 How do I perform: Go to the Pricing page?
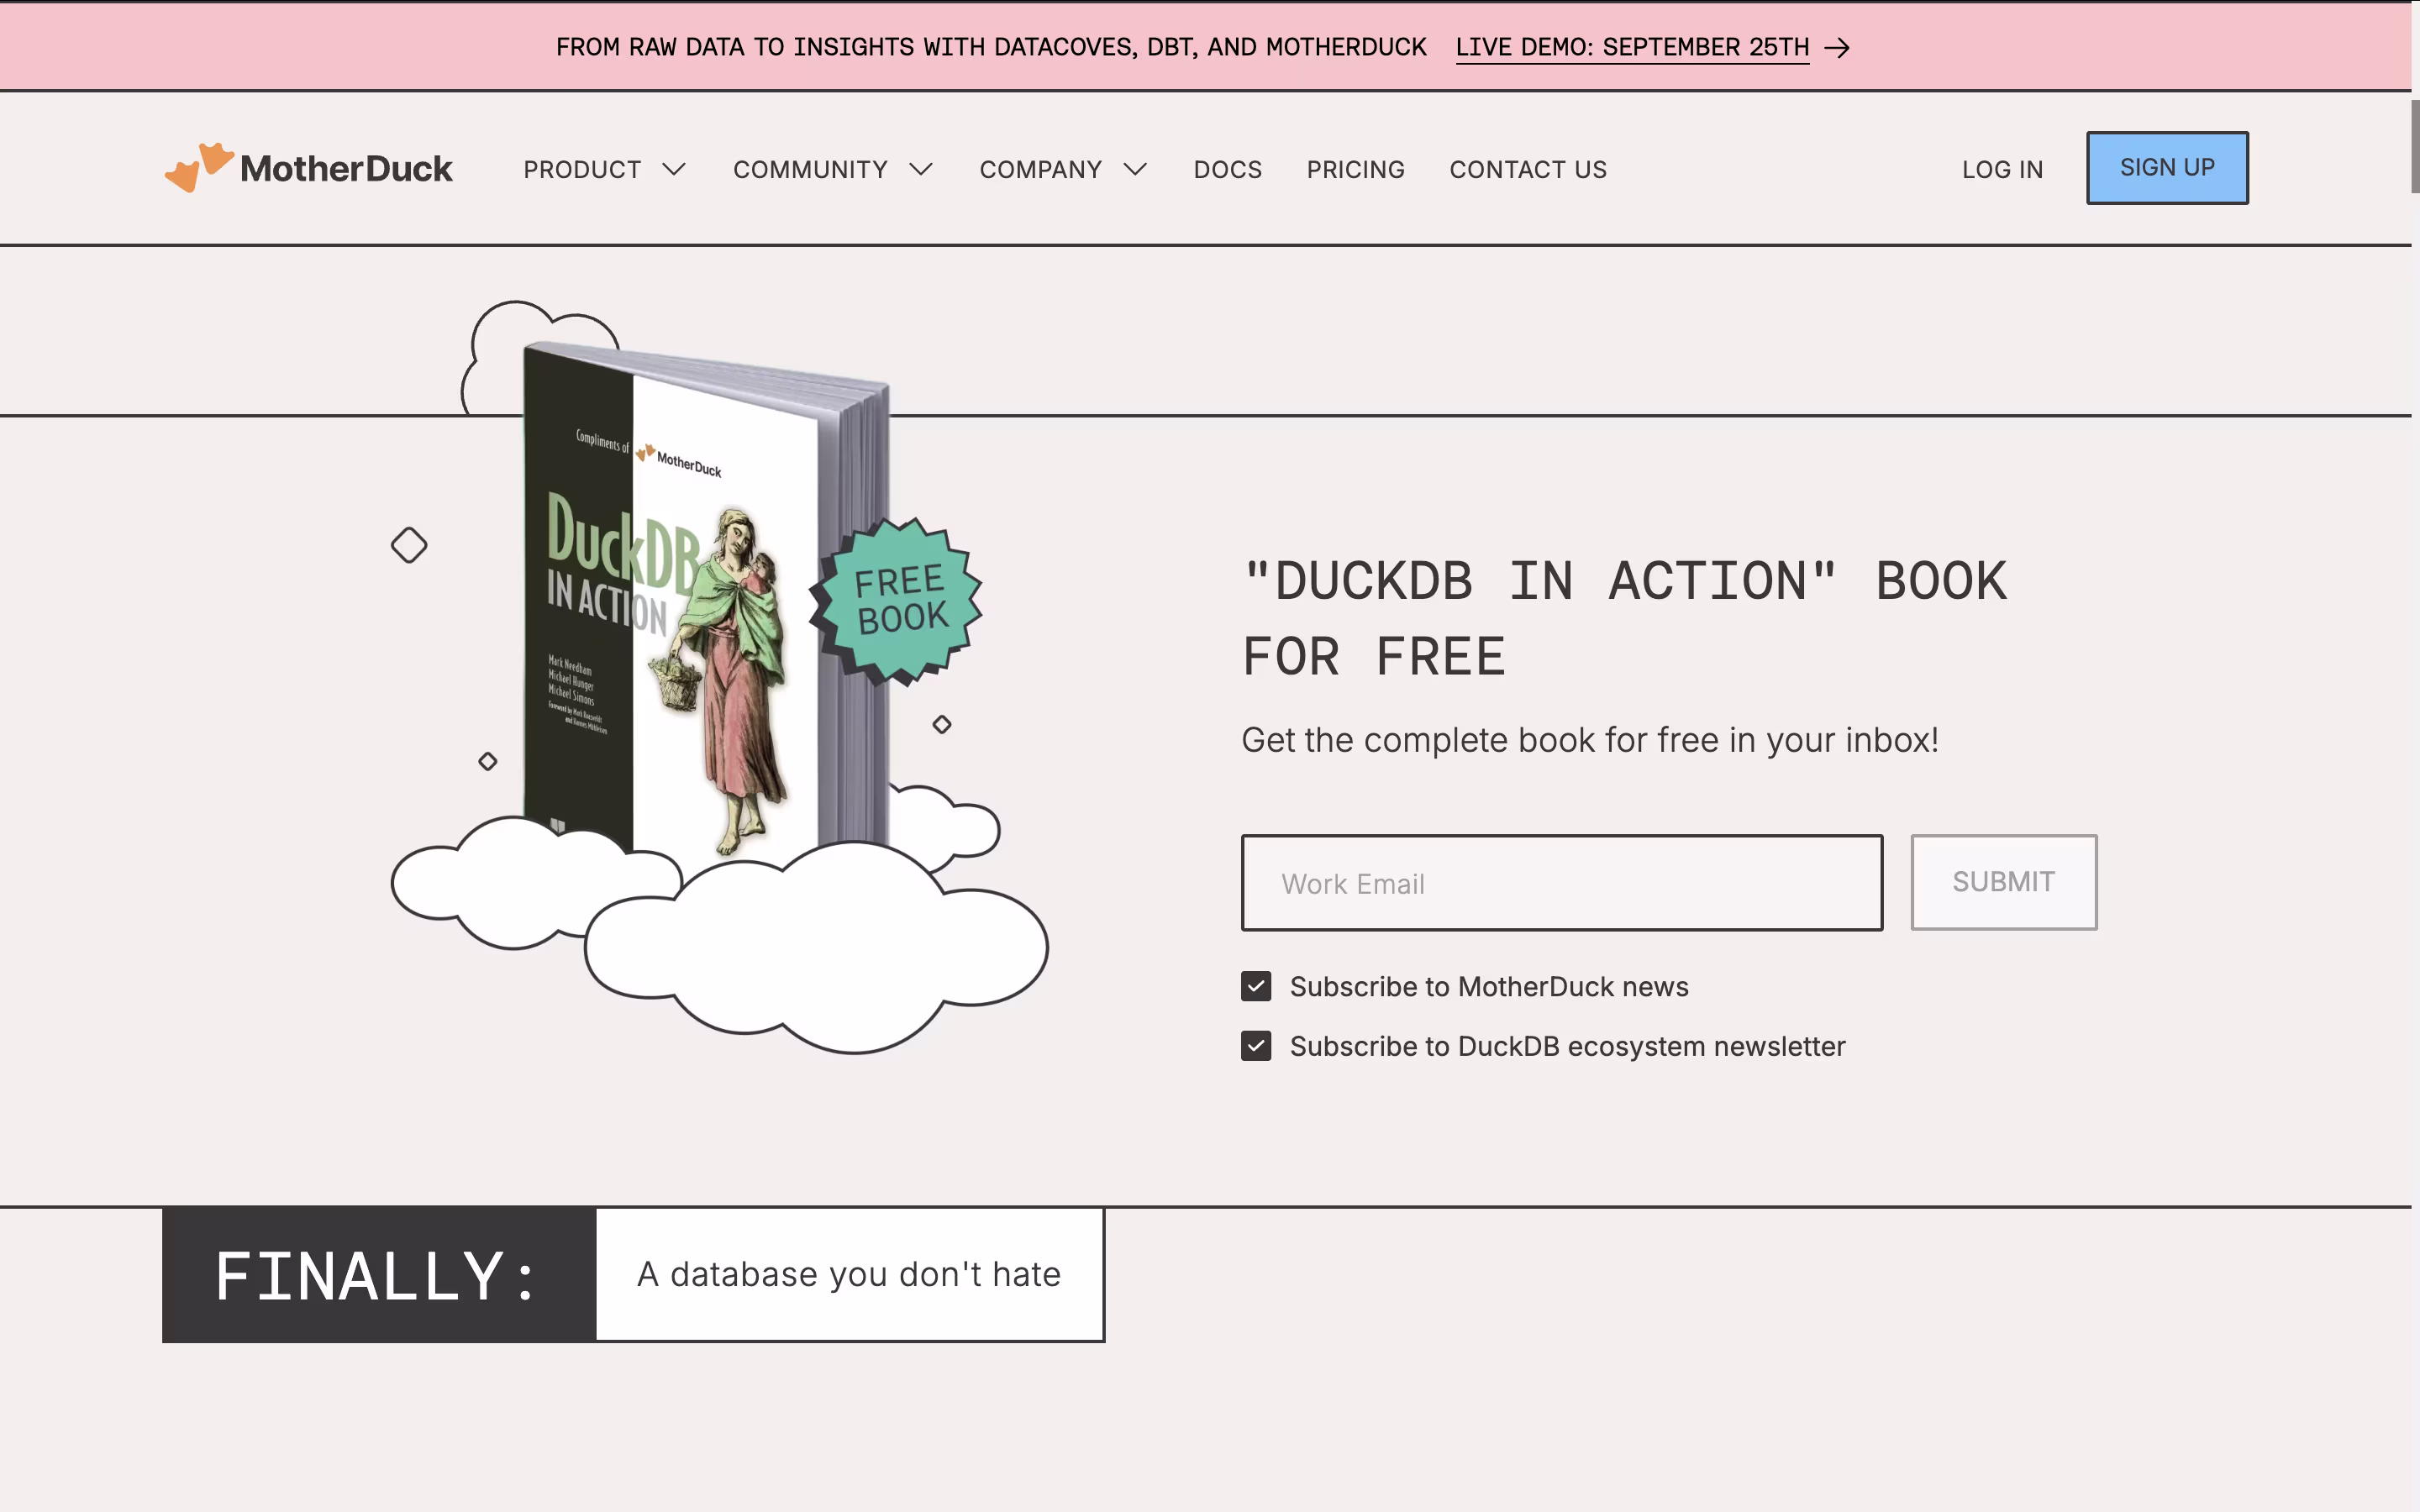click(x=1355, y=170)
